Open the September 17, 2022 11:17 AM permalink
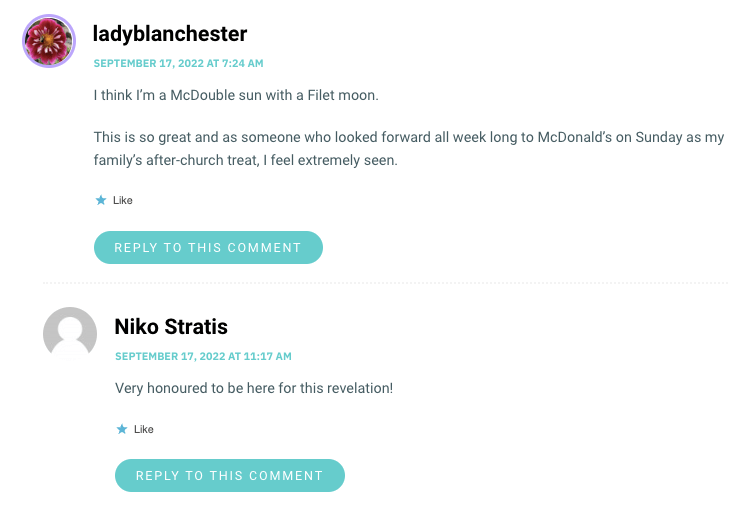This screenshot has height=505, width=746. [203, 356]
